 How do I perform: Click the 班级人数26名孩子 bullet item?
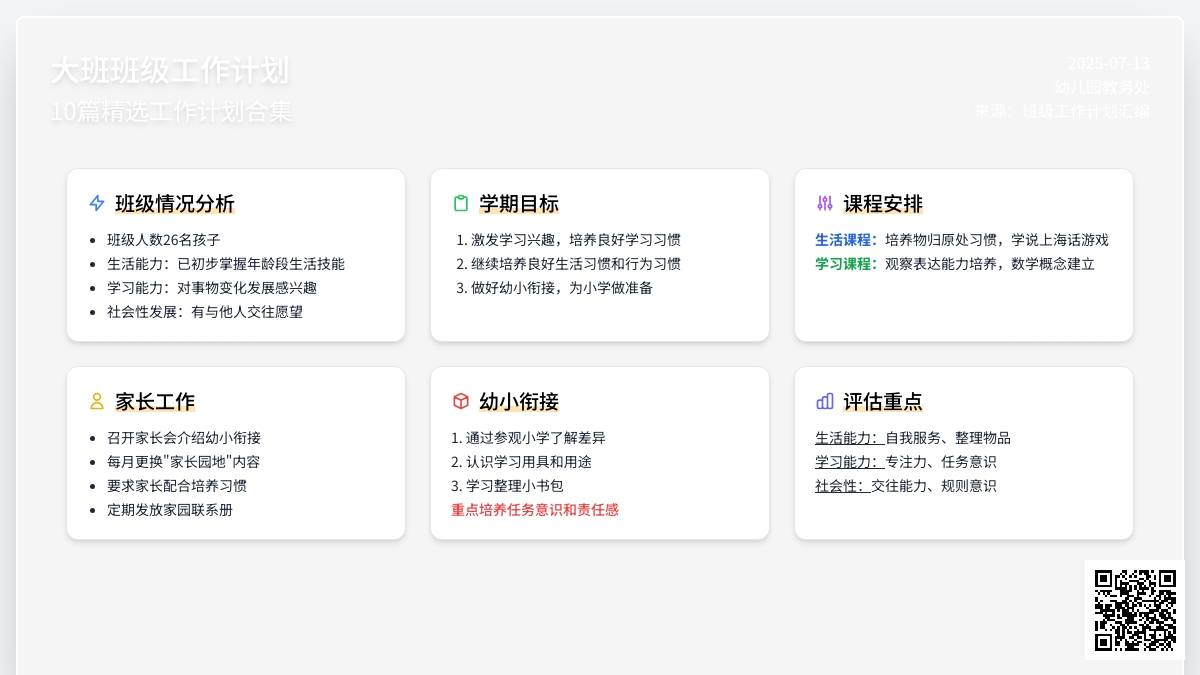tap(164, 240)
